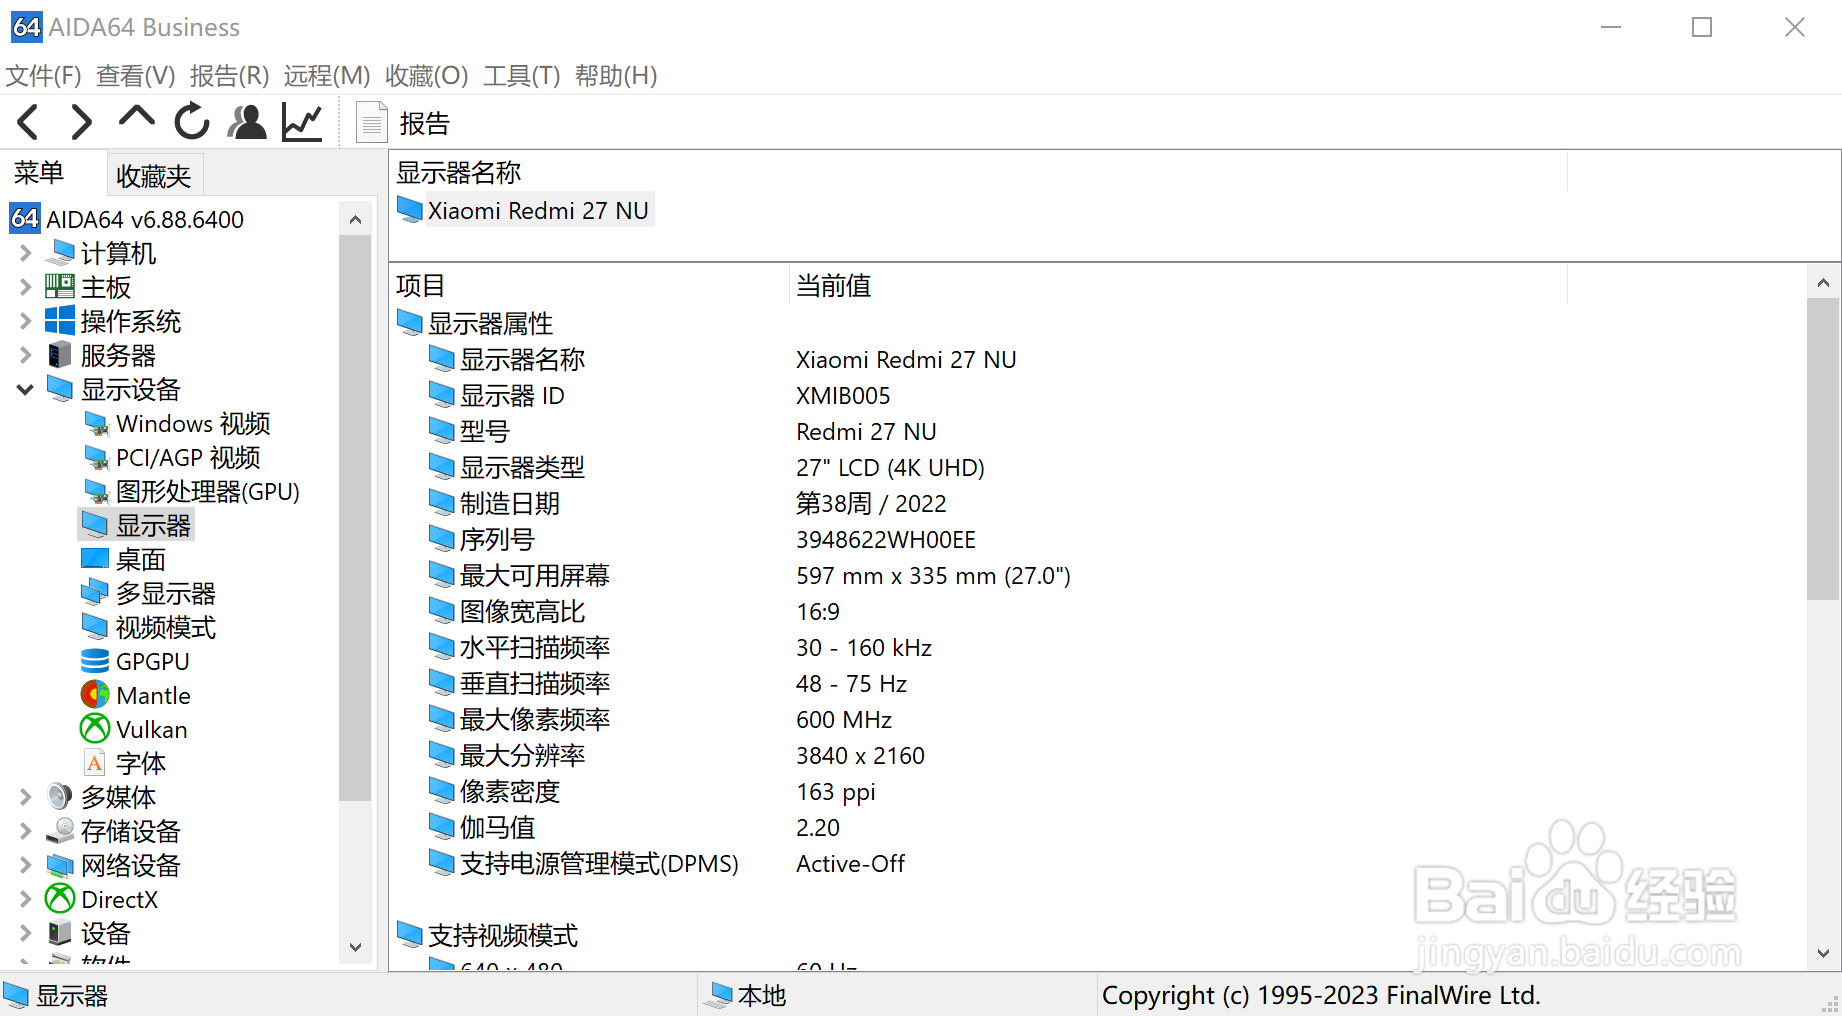This screenshot has width=1842, height=1016.
Task: Open the 工具(T) menu
Action: coord(522,76)
